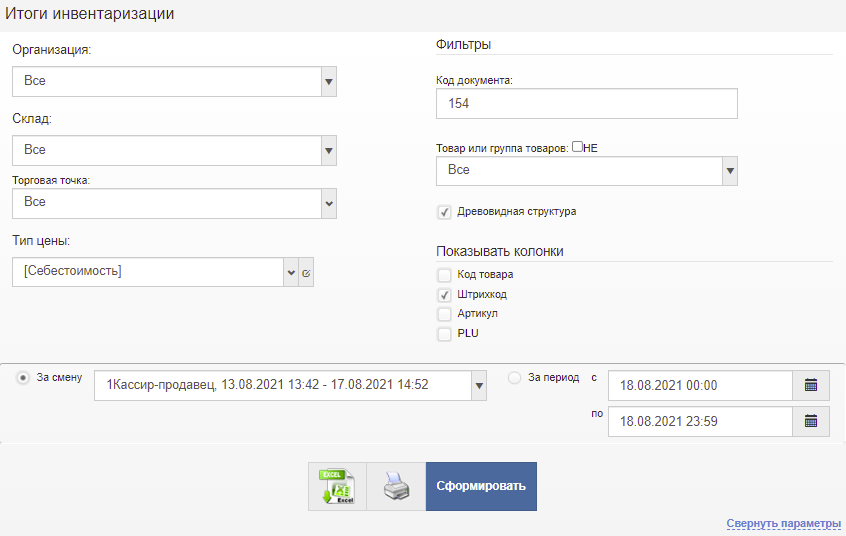Enable the Код товара column checkbox
The width and height of the screenshot is (846, 536).
point(444,275)
